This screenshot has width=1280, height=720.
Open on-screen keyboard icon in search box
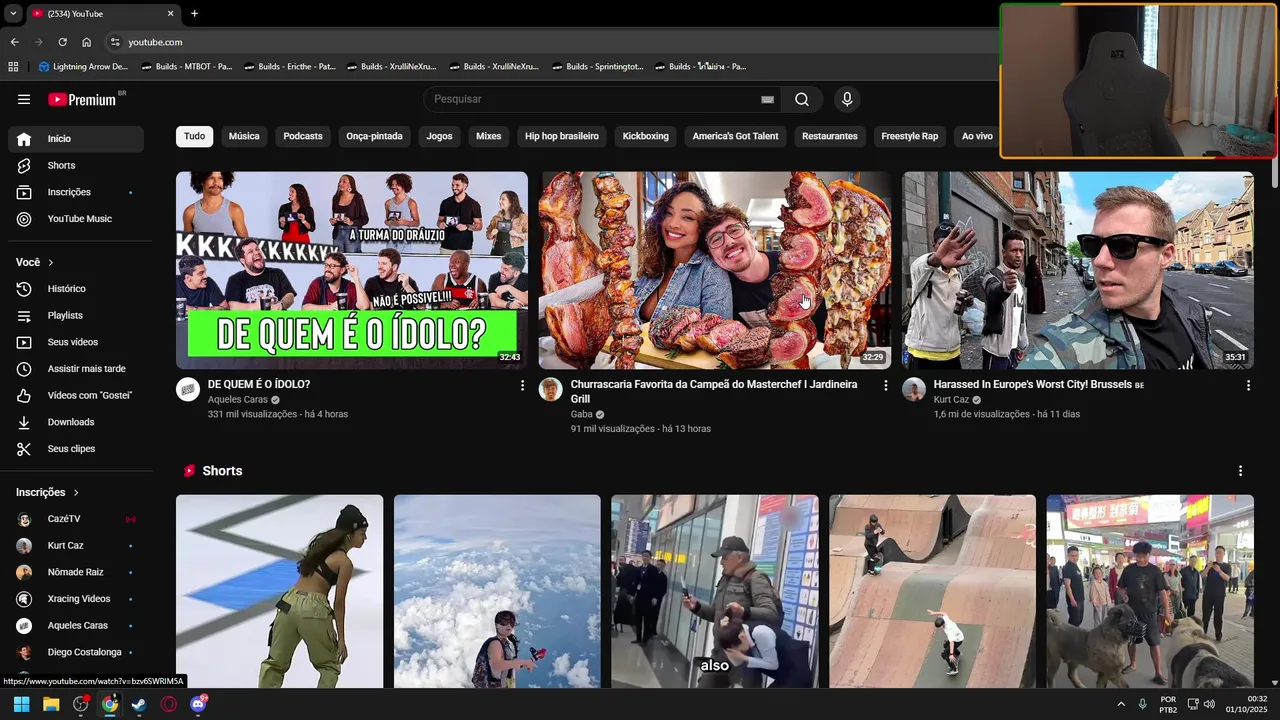coord(767,99)
